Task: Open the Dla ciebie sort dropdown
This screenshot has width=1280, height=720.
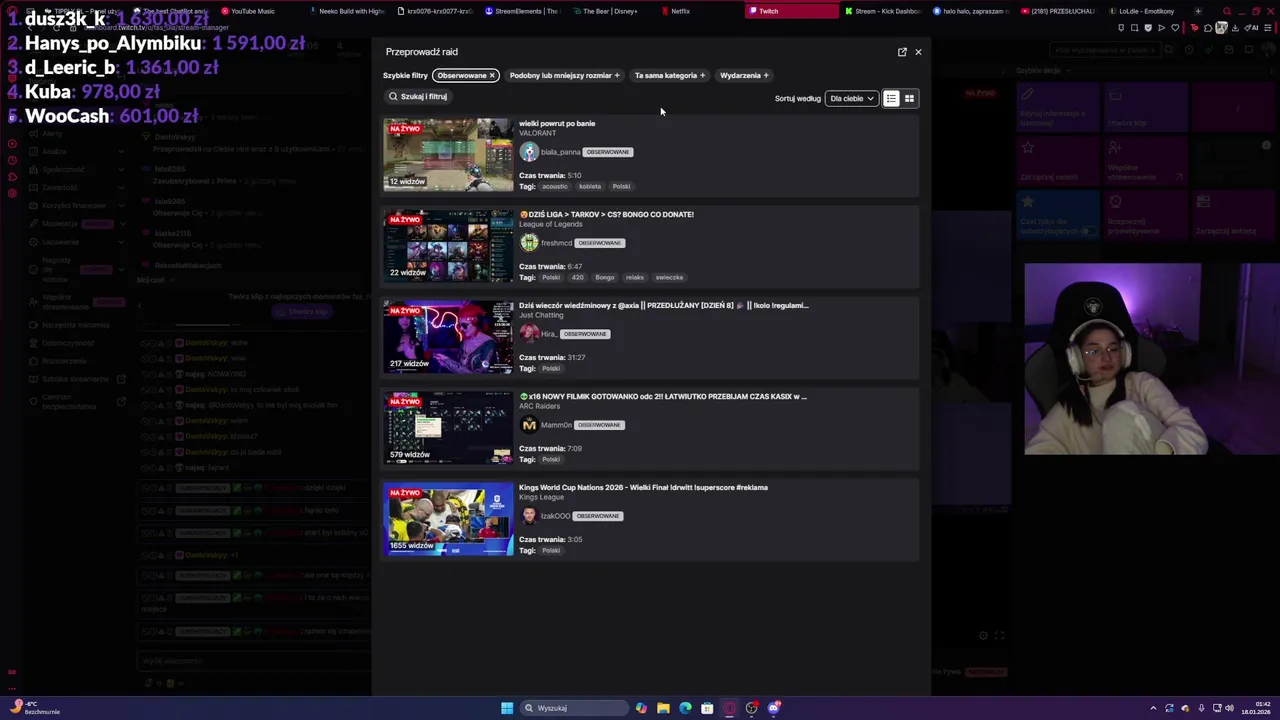Action: coord(851,98)
